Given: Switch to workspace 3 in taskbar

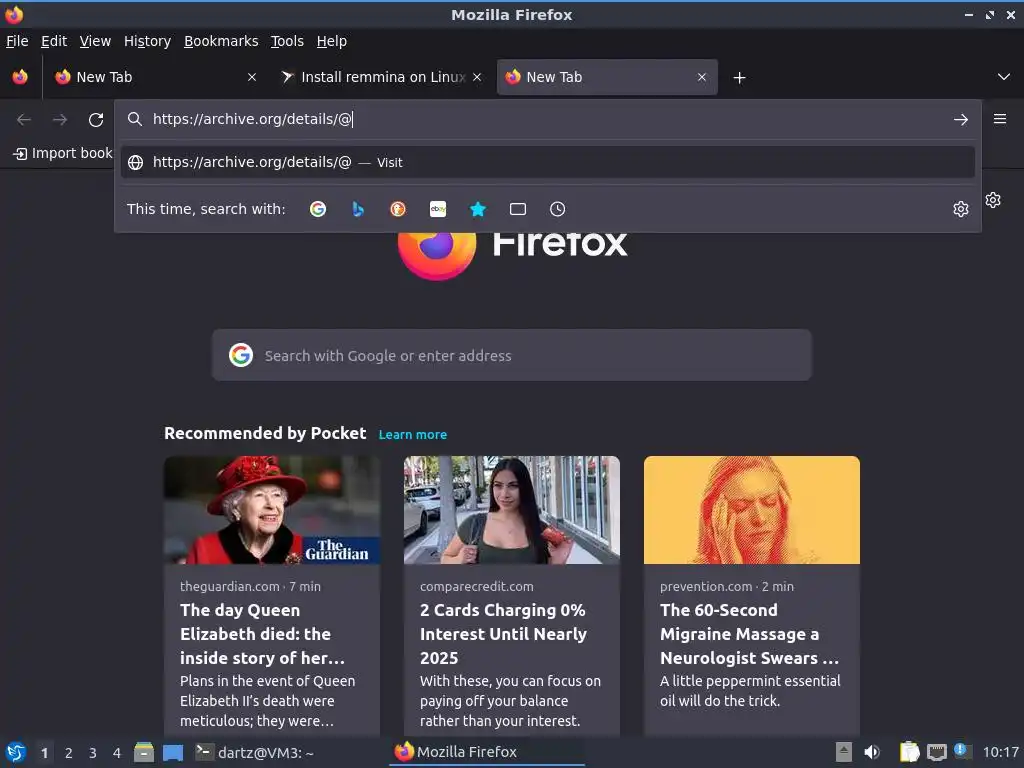Looking at the screenshot, I should click(93, 753).
